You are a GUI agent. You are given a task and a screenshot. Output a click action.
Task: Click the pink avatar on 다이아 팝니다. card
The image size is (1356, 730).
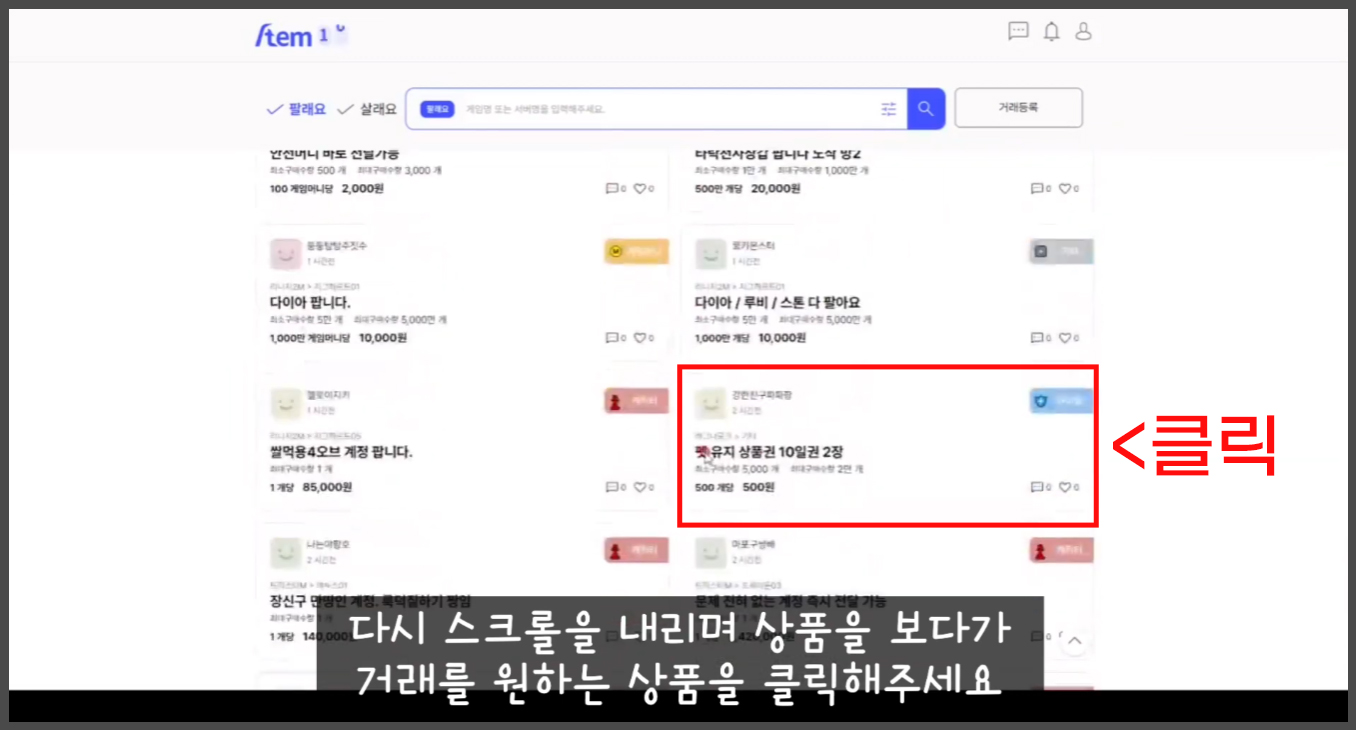pos(286,254)
